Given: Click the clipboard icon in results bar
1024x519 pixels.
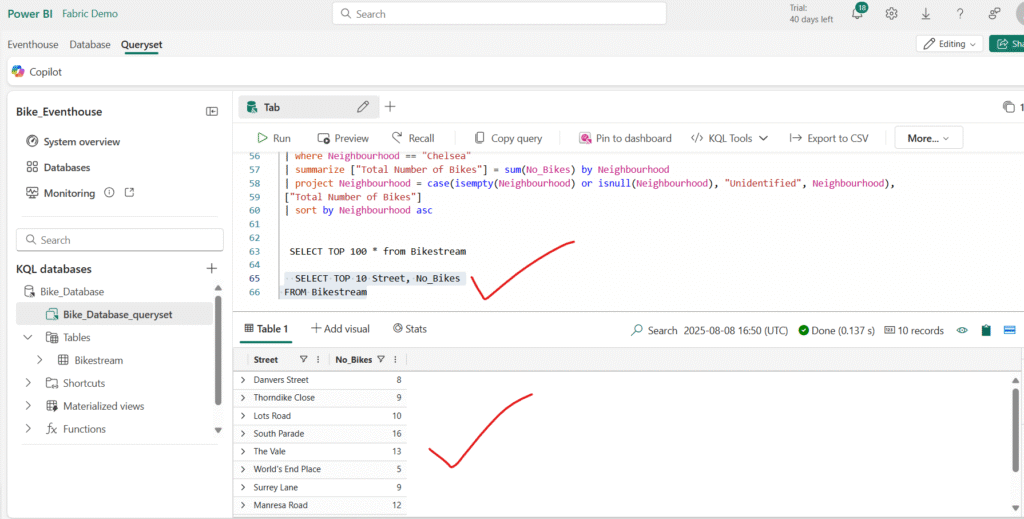Looking at the screenshot, I should (985, 330).
